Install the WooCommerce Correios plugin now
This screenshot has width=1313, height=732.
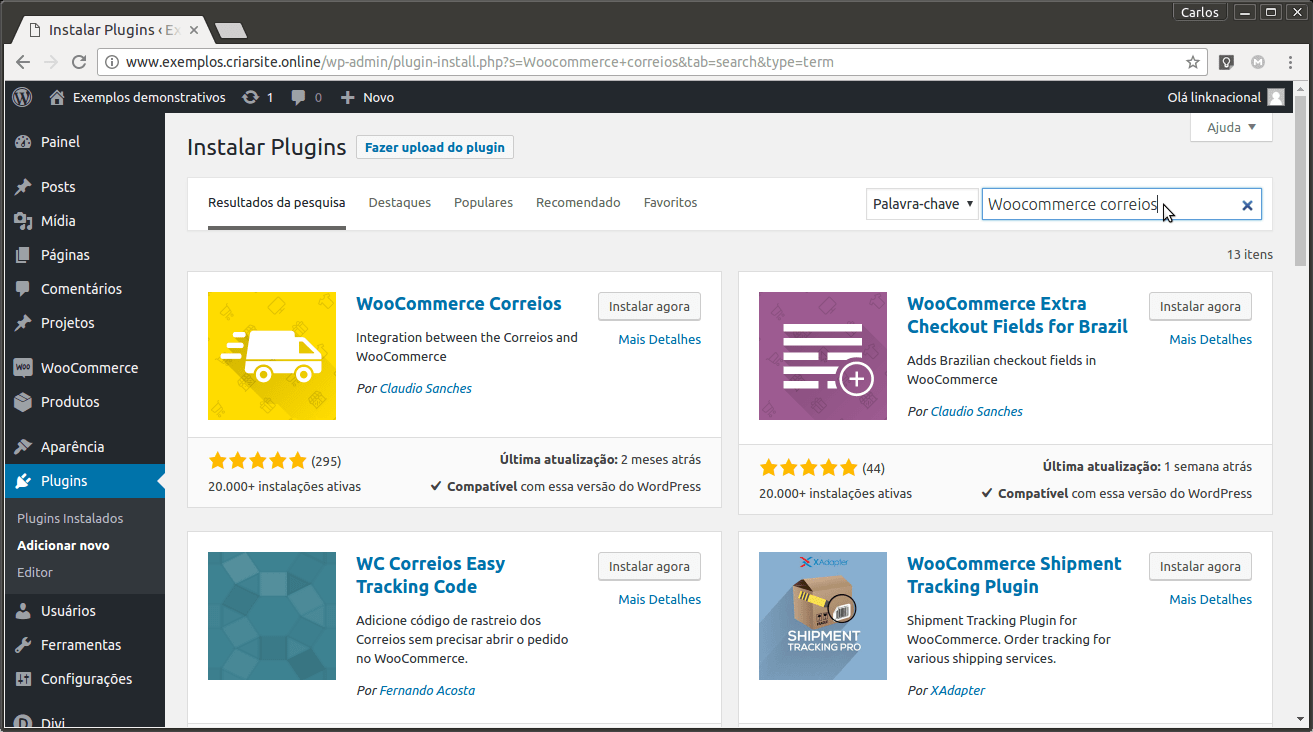point(649,307)
